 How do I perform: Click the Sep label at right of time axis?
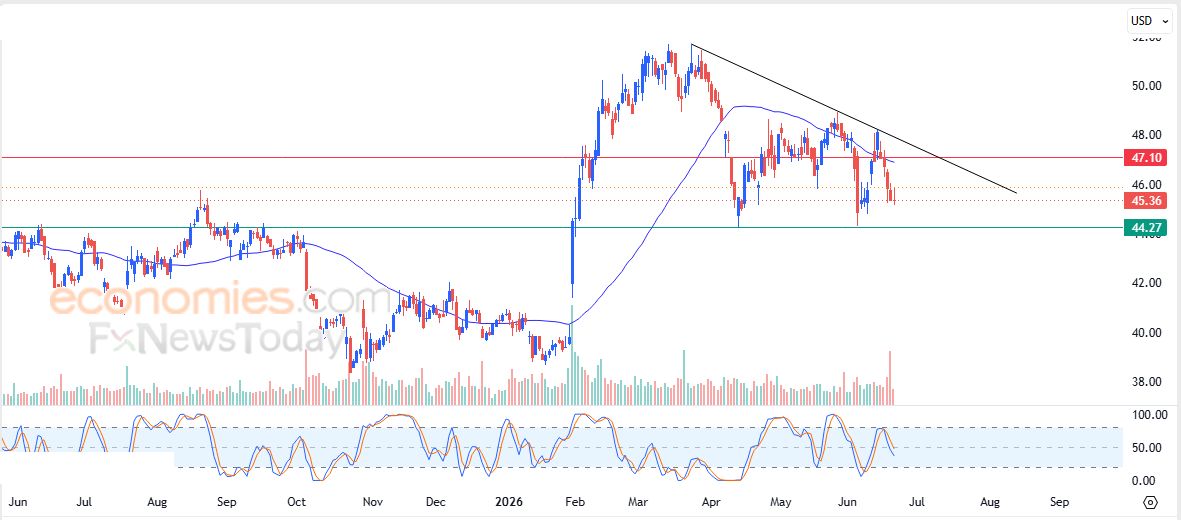[1059, 501]
